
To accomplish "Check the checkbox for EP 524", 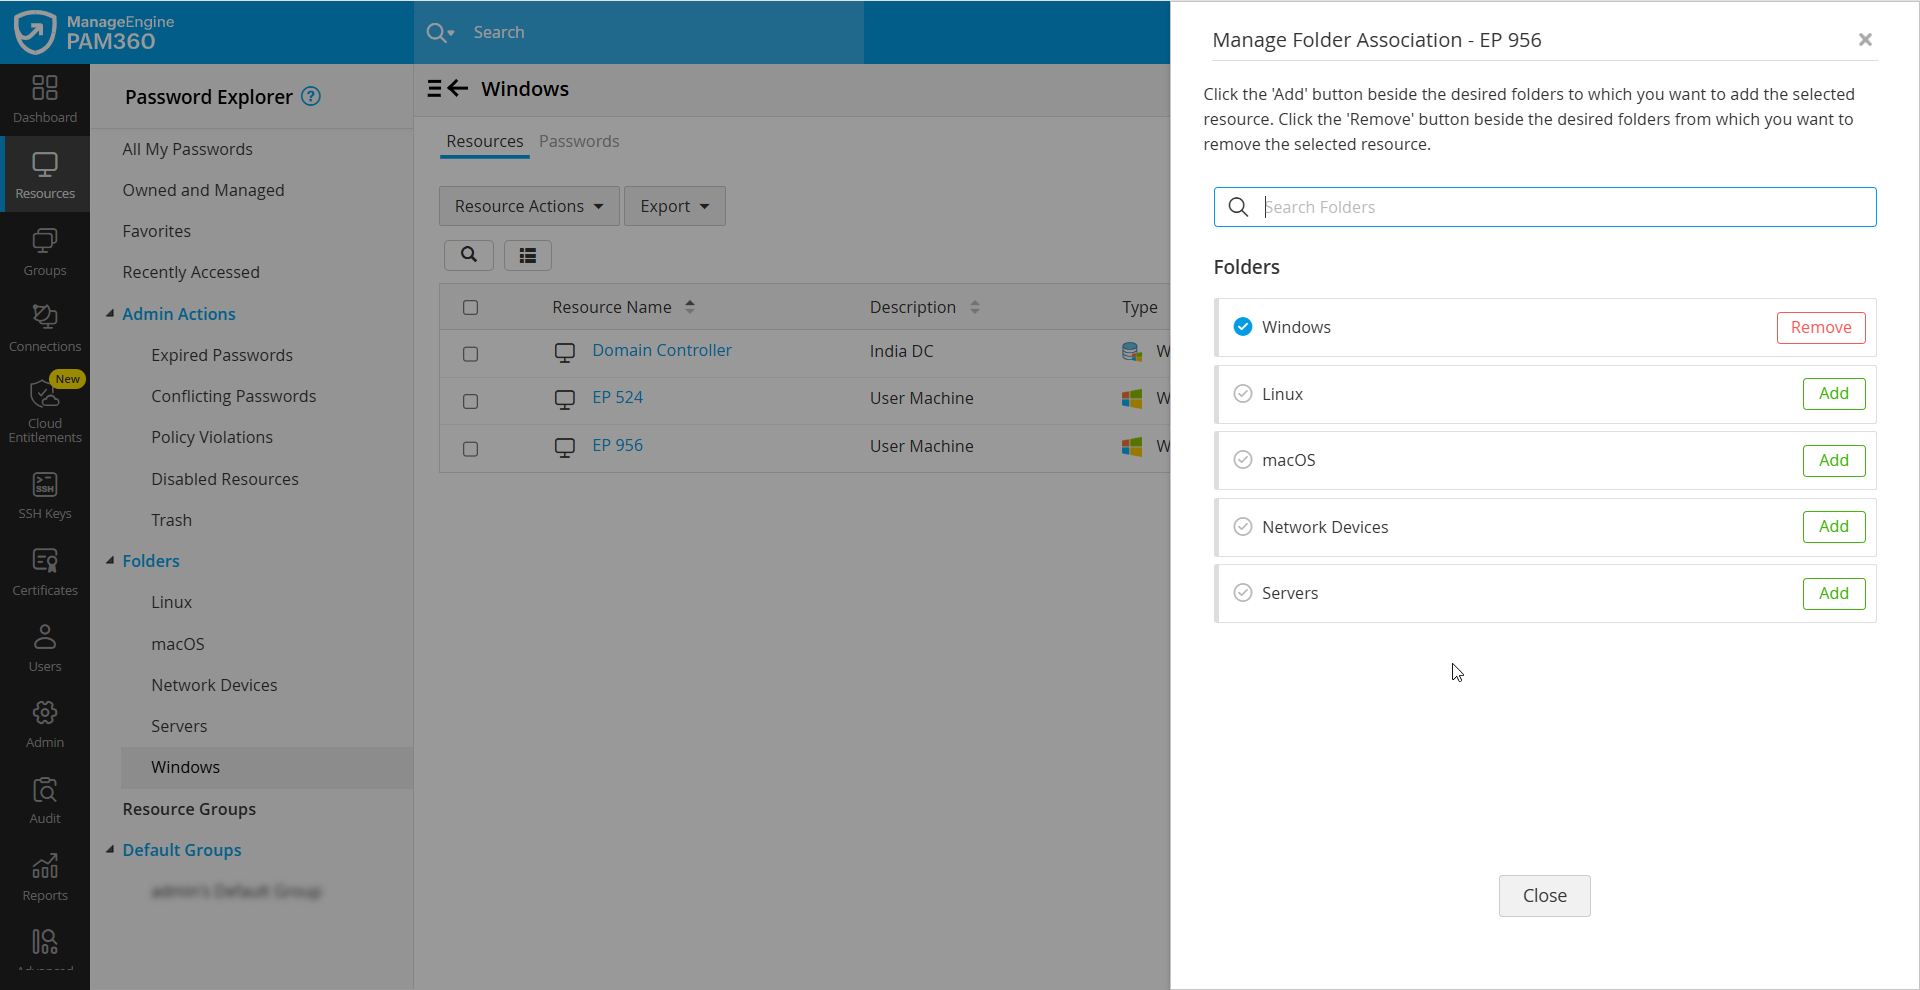I will 470,401.
